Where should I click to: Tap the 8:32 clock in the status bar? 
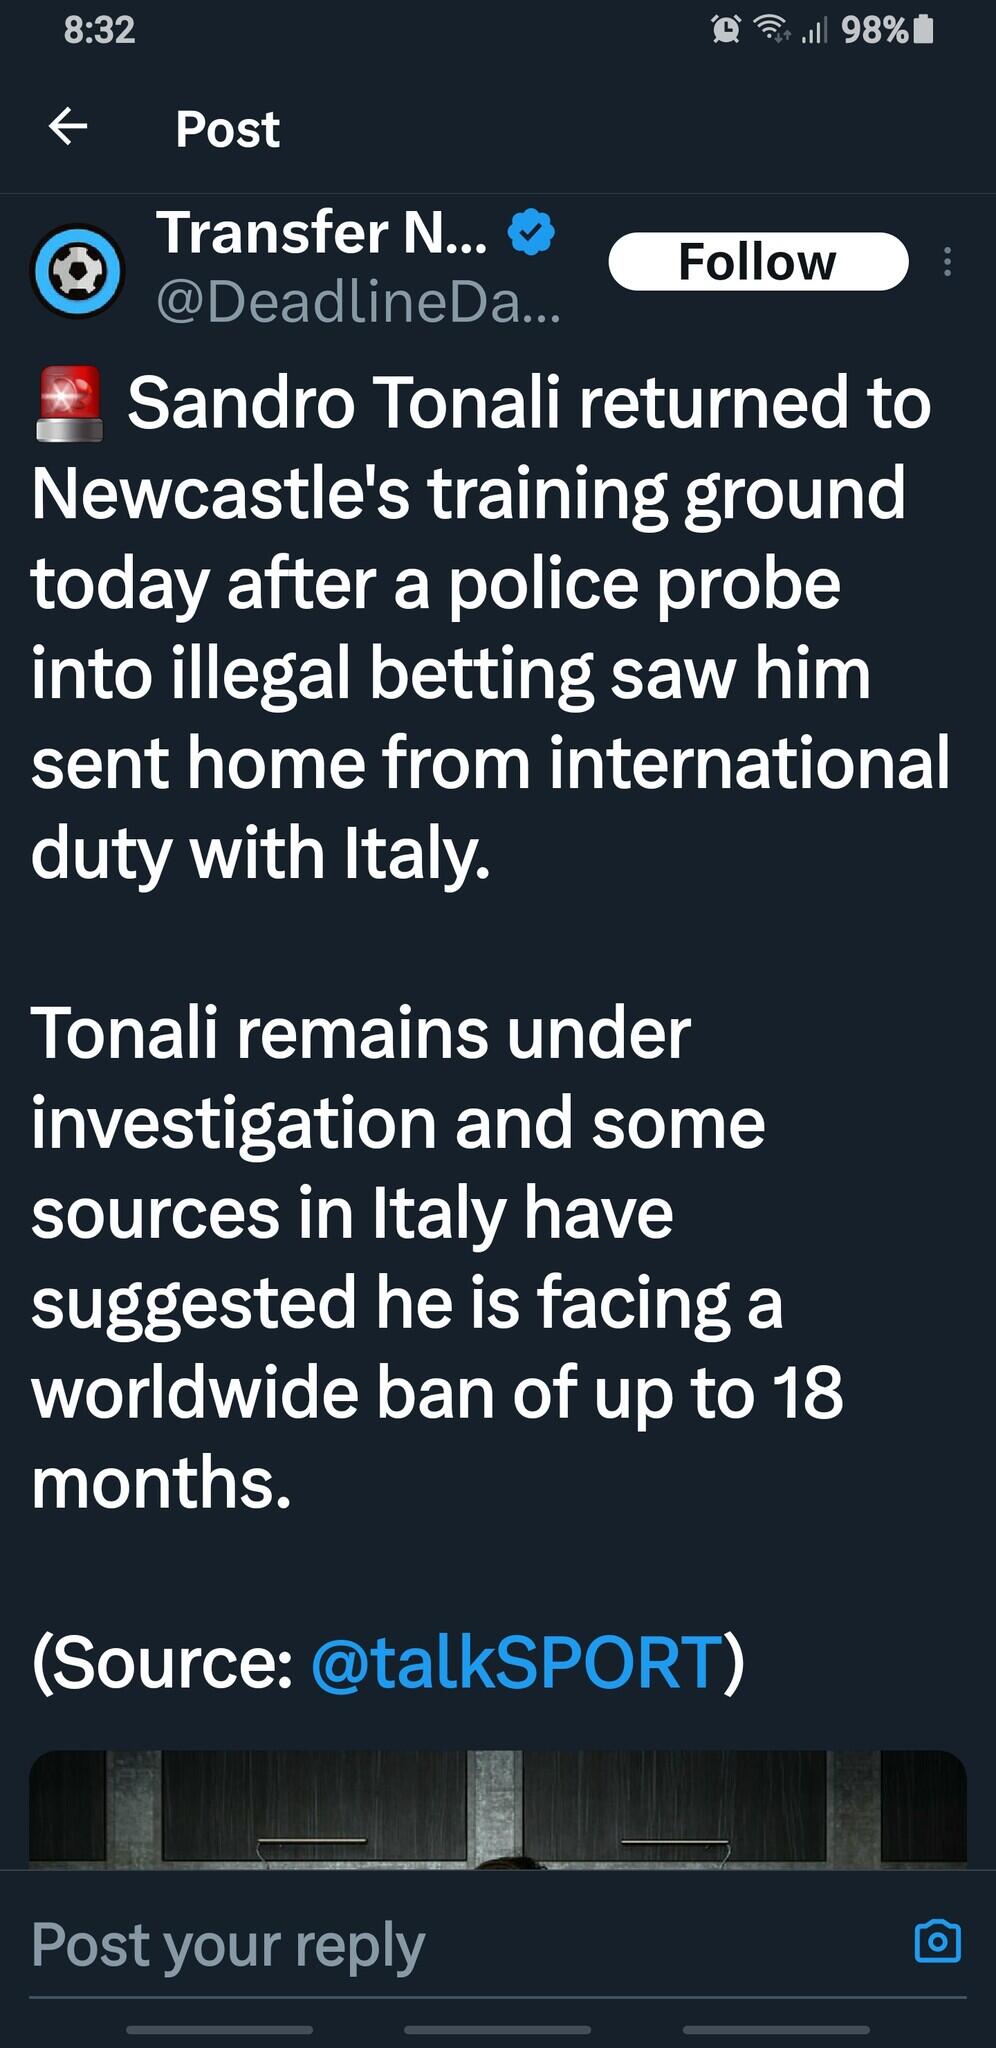pyautogui.click(x=99, y=30)
